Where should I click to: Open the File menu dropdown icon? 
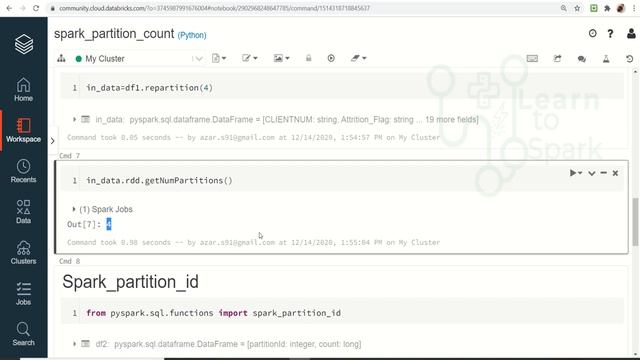[x=219, y=58]
